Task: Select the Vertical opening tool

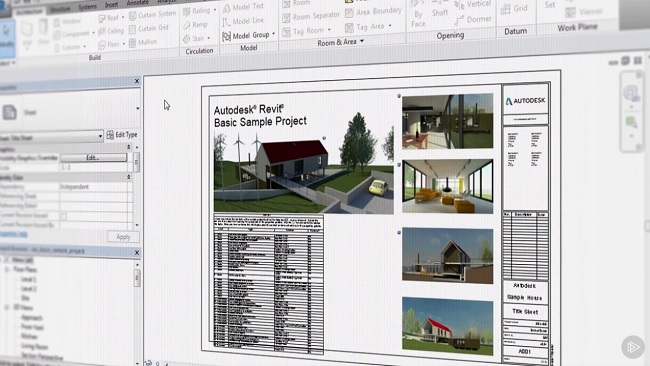Action: pos(473,5)
